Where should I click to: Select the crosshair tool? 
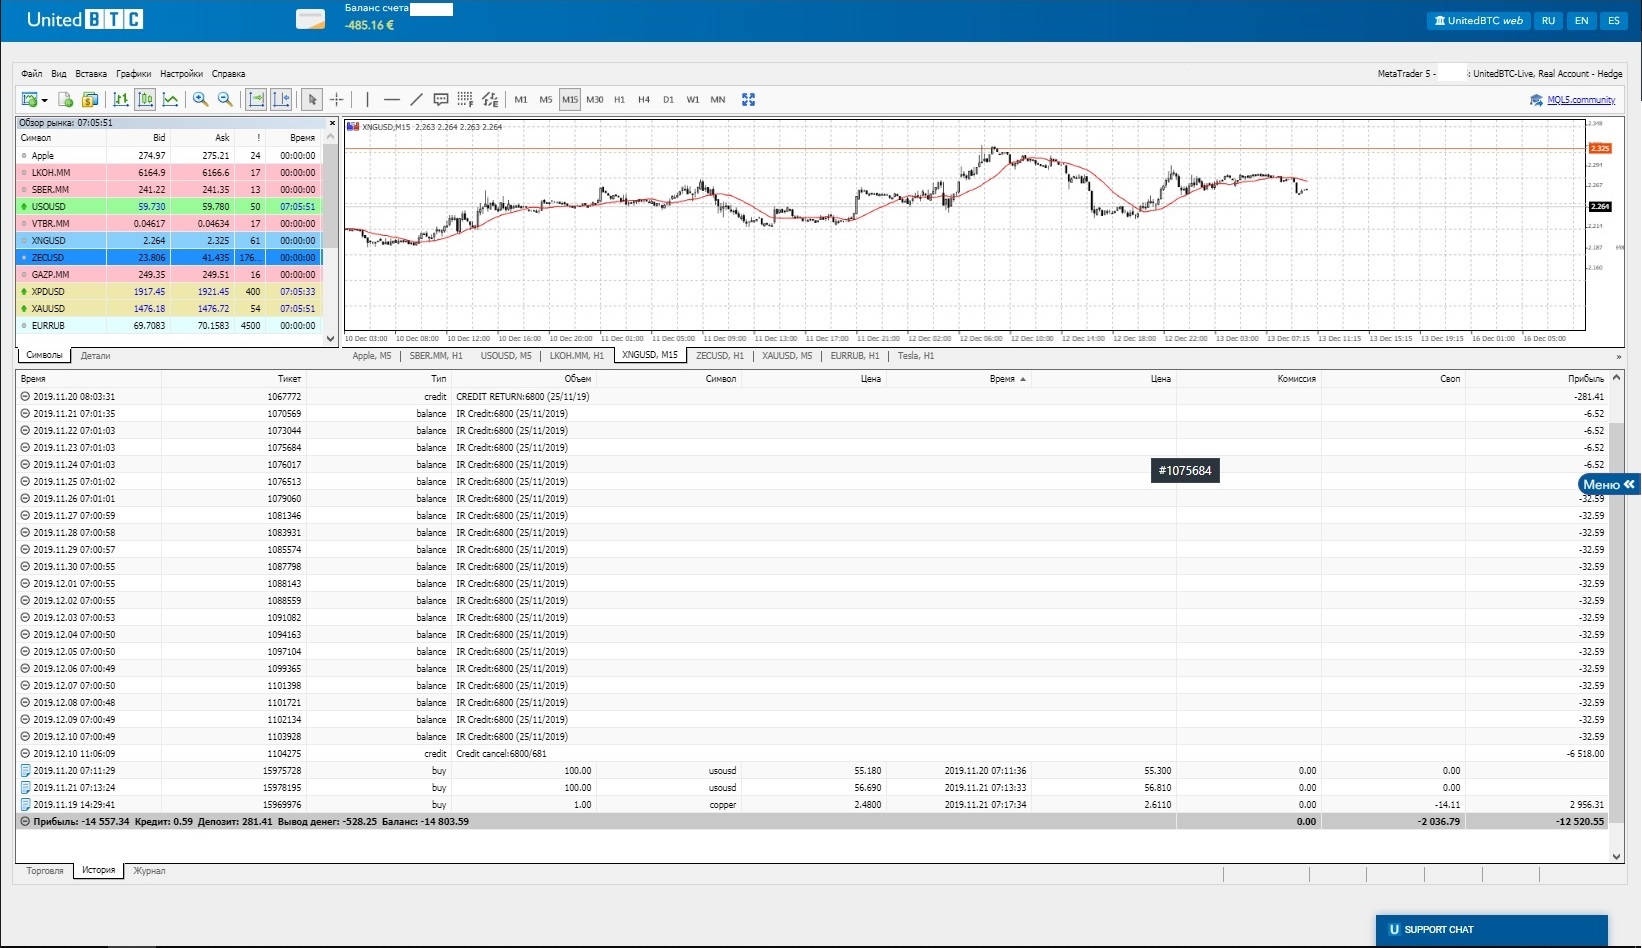pyautogui.click(x=337, y=99)
